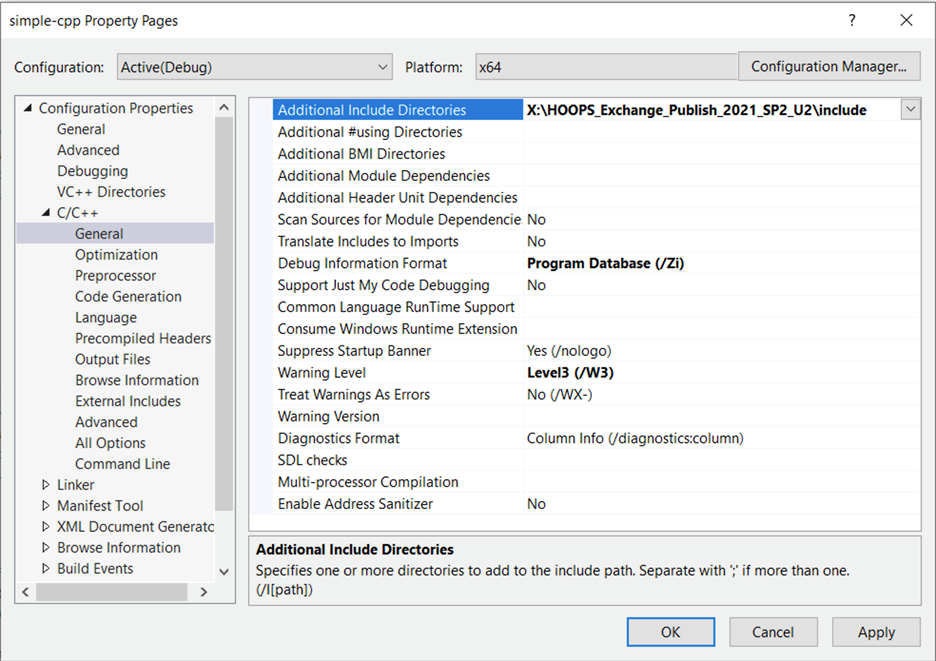Collapse the Configuration Properties tree node
Viewport: 936px width, 661px height.
[x=27, y=108]
